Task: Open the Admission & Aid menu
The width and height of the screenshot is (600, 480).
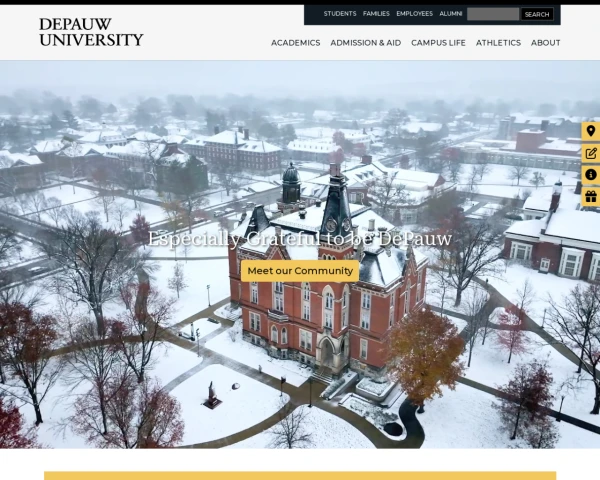Action: [x=365, y=43]
